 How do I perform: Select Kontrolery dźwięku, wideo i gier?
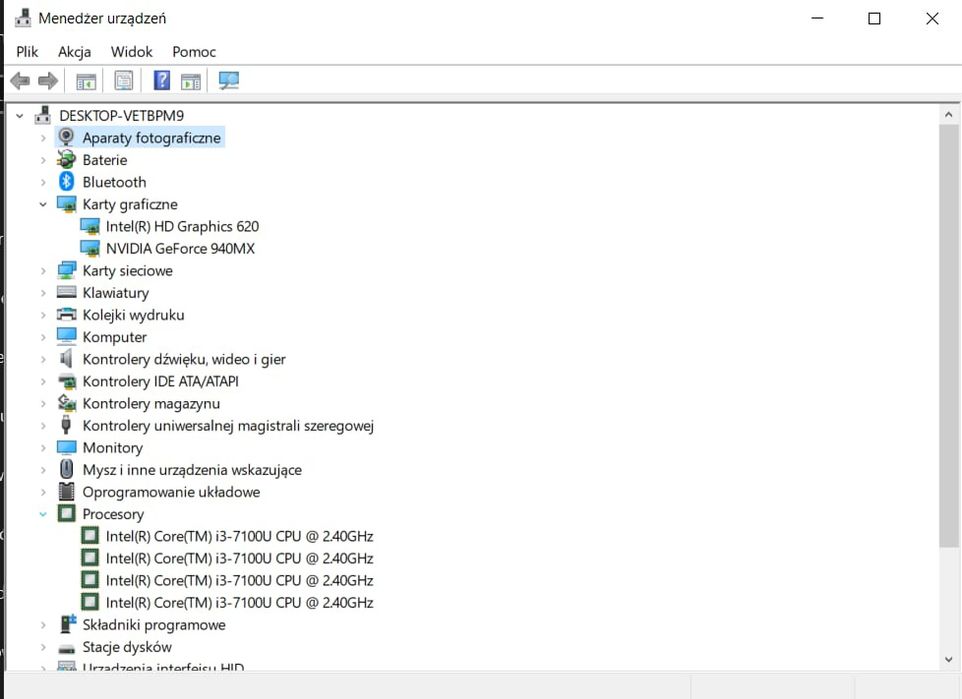184,359
